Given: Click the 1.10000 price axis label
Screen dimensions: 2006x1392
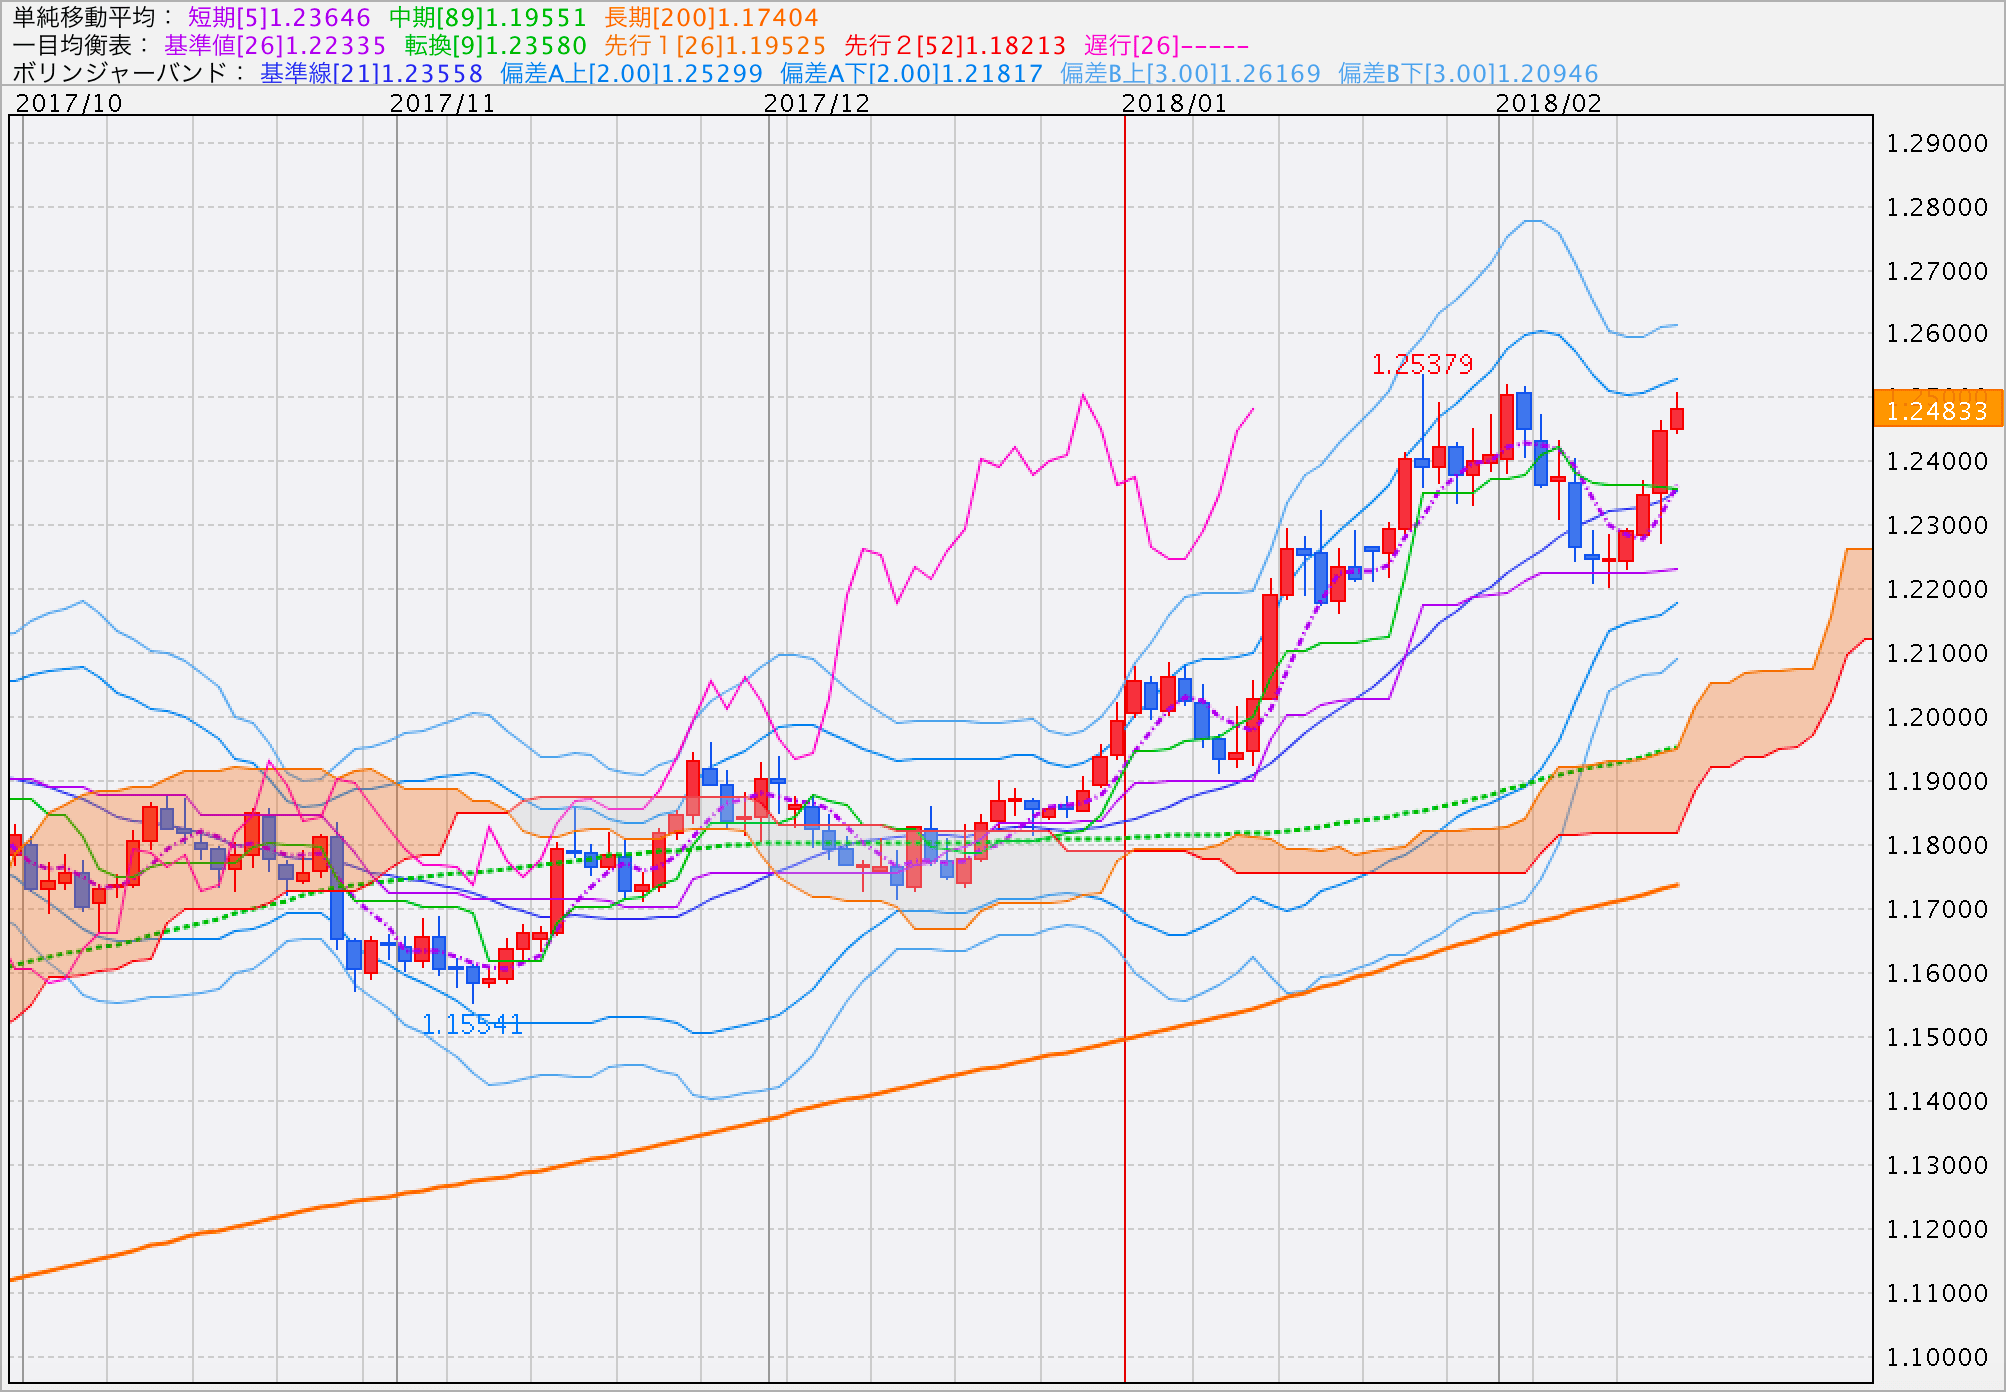Looking at the screenshot, I should 1937,1357.
